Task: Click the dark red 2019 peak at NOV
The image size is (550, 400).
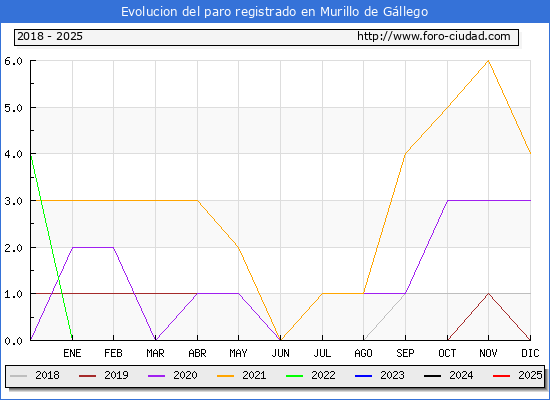Action: tap(488, 293)
